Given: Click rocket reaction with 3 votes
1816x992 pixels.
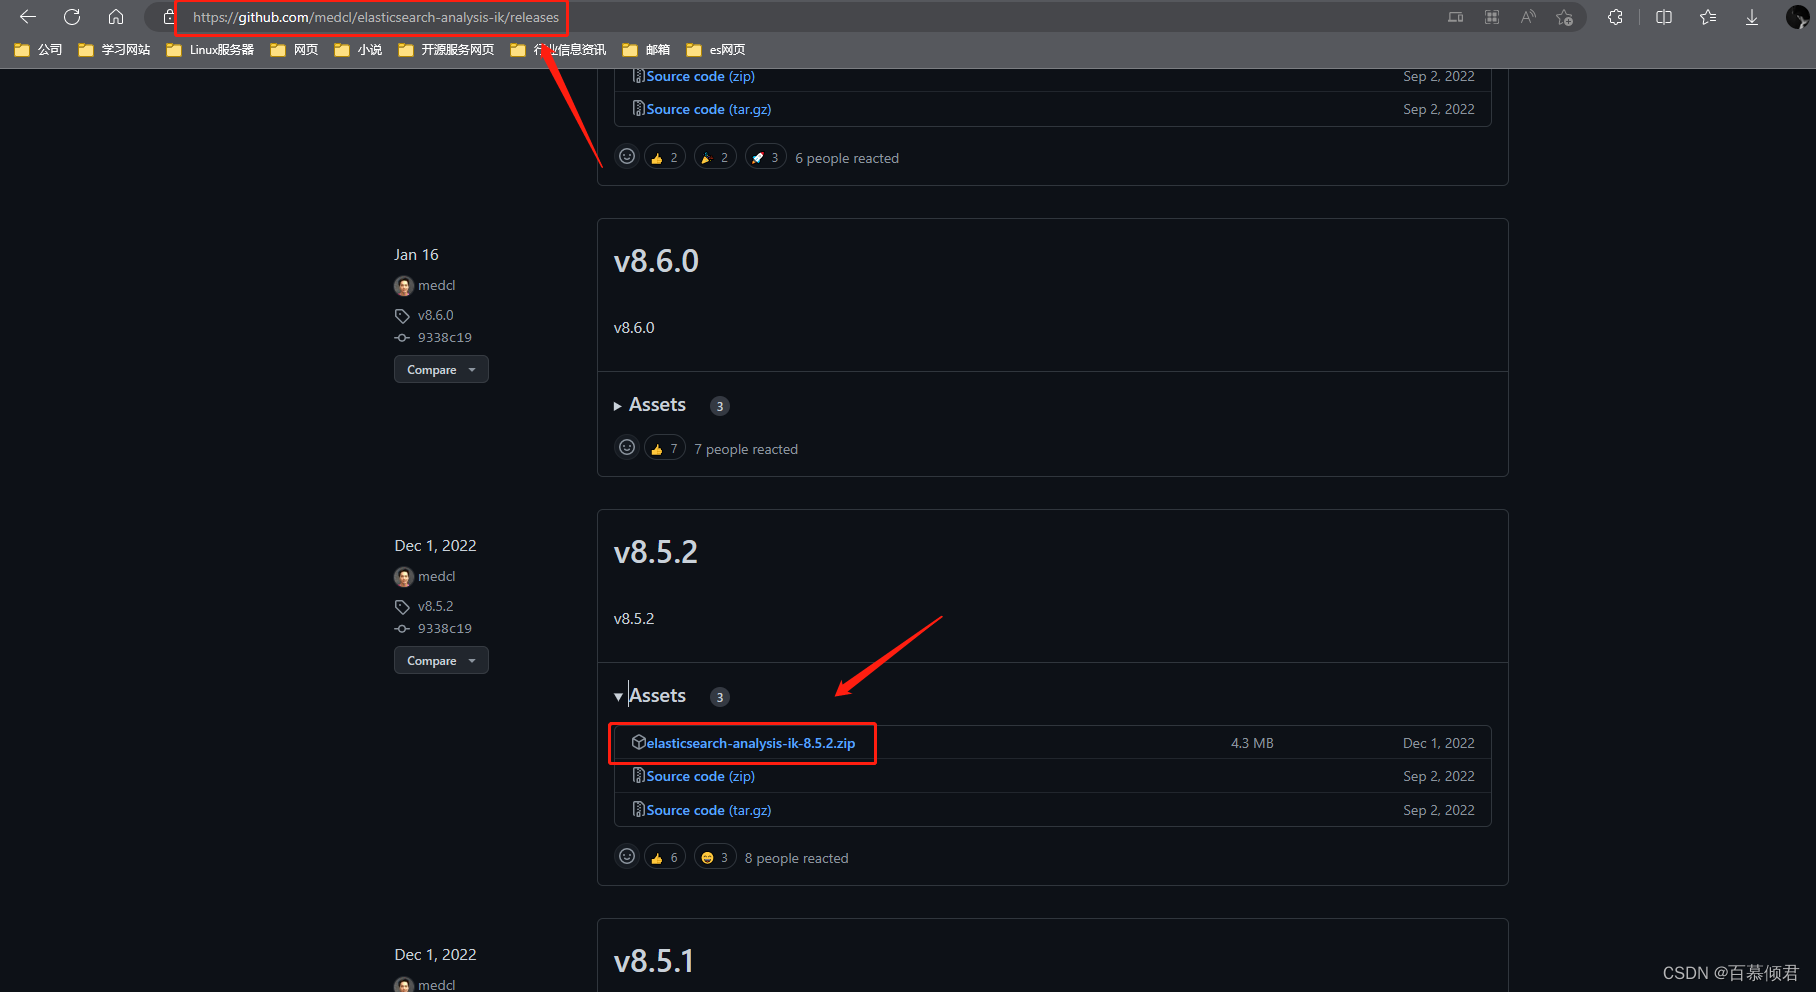Looking at the screenshot, I should click(766, 158).
